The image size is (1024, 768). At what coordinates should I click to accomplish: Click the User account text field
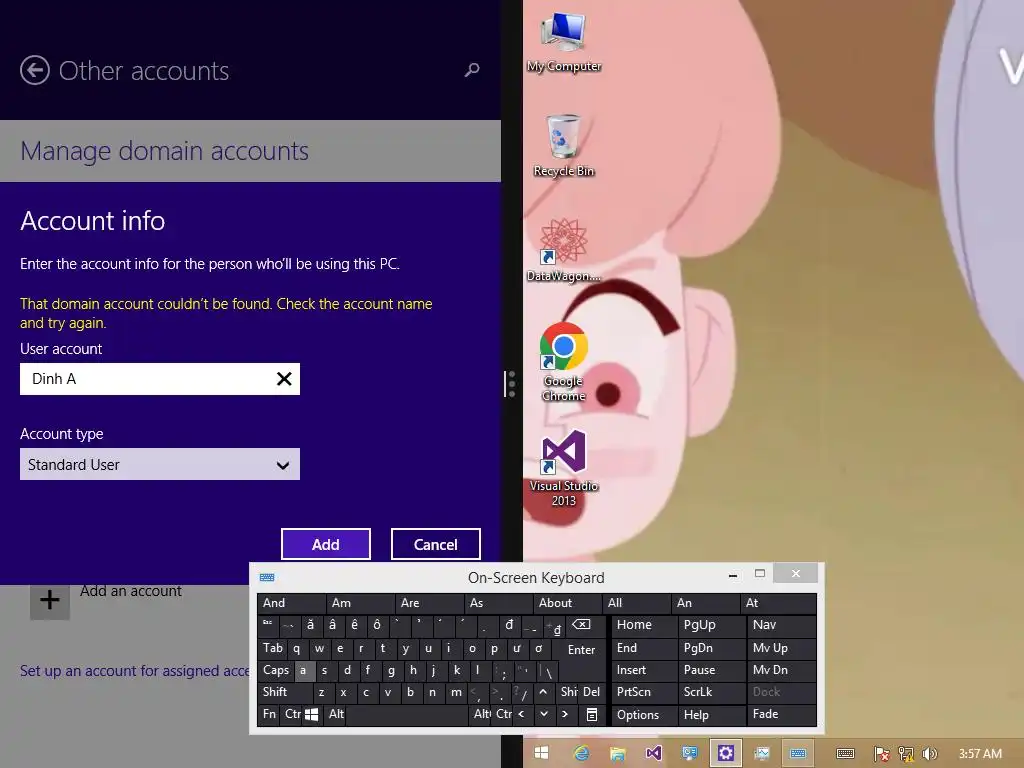tap(160, 379)
